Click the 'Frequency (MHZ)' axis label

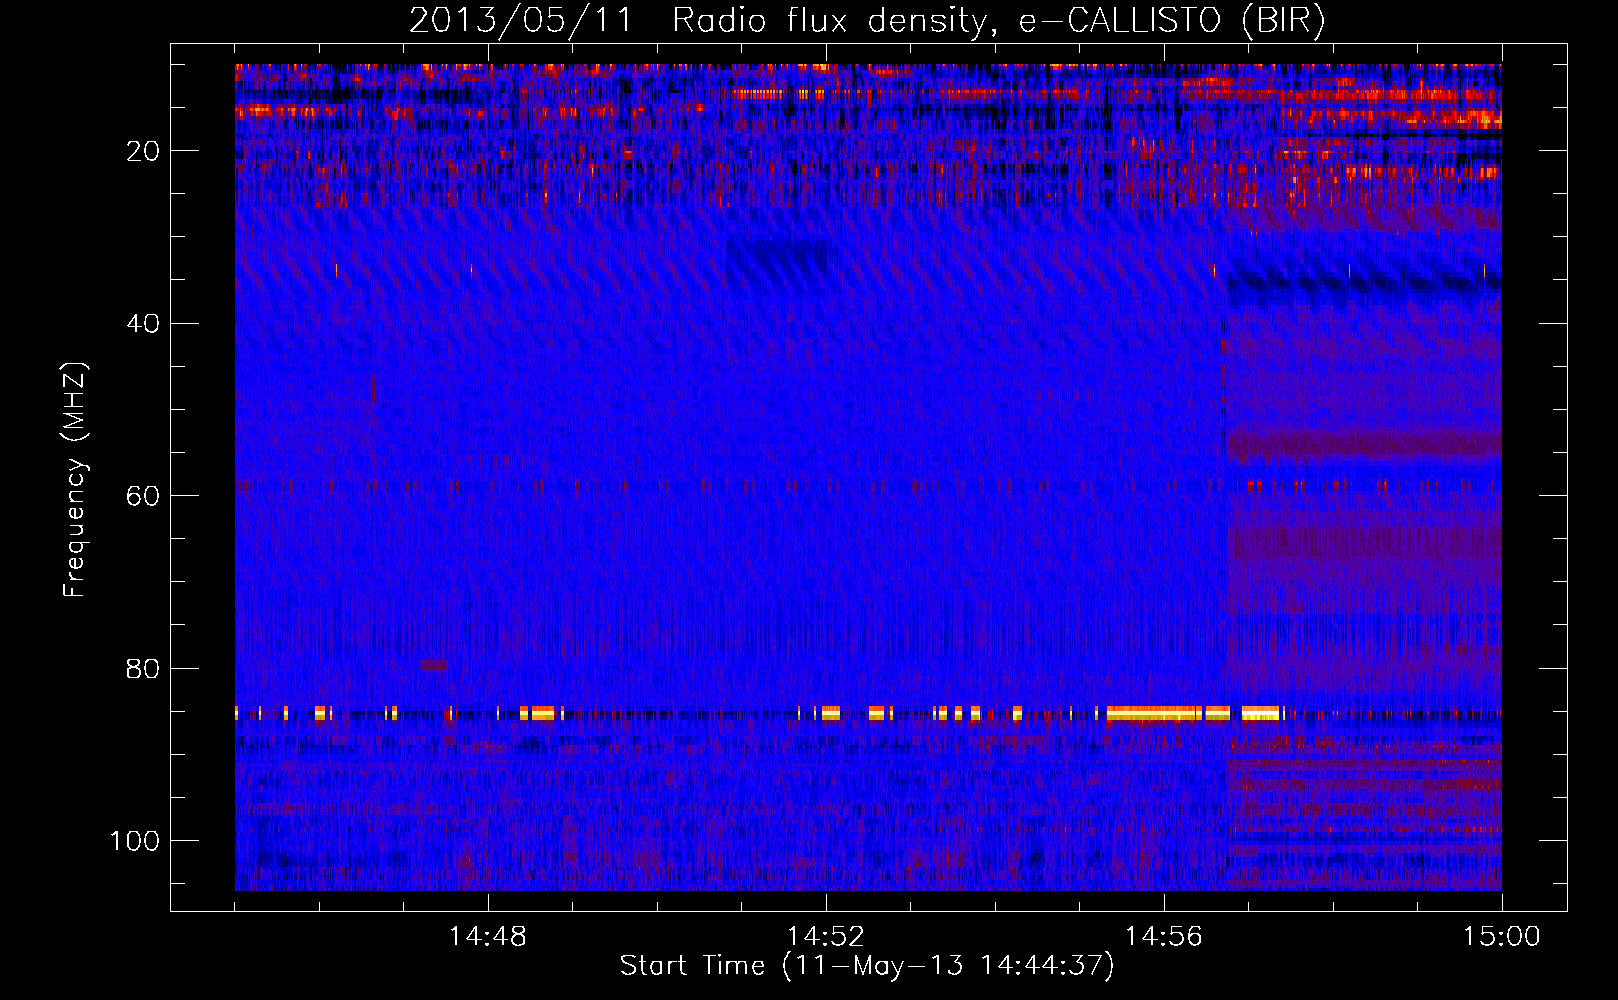(x=75, y=480)
